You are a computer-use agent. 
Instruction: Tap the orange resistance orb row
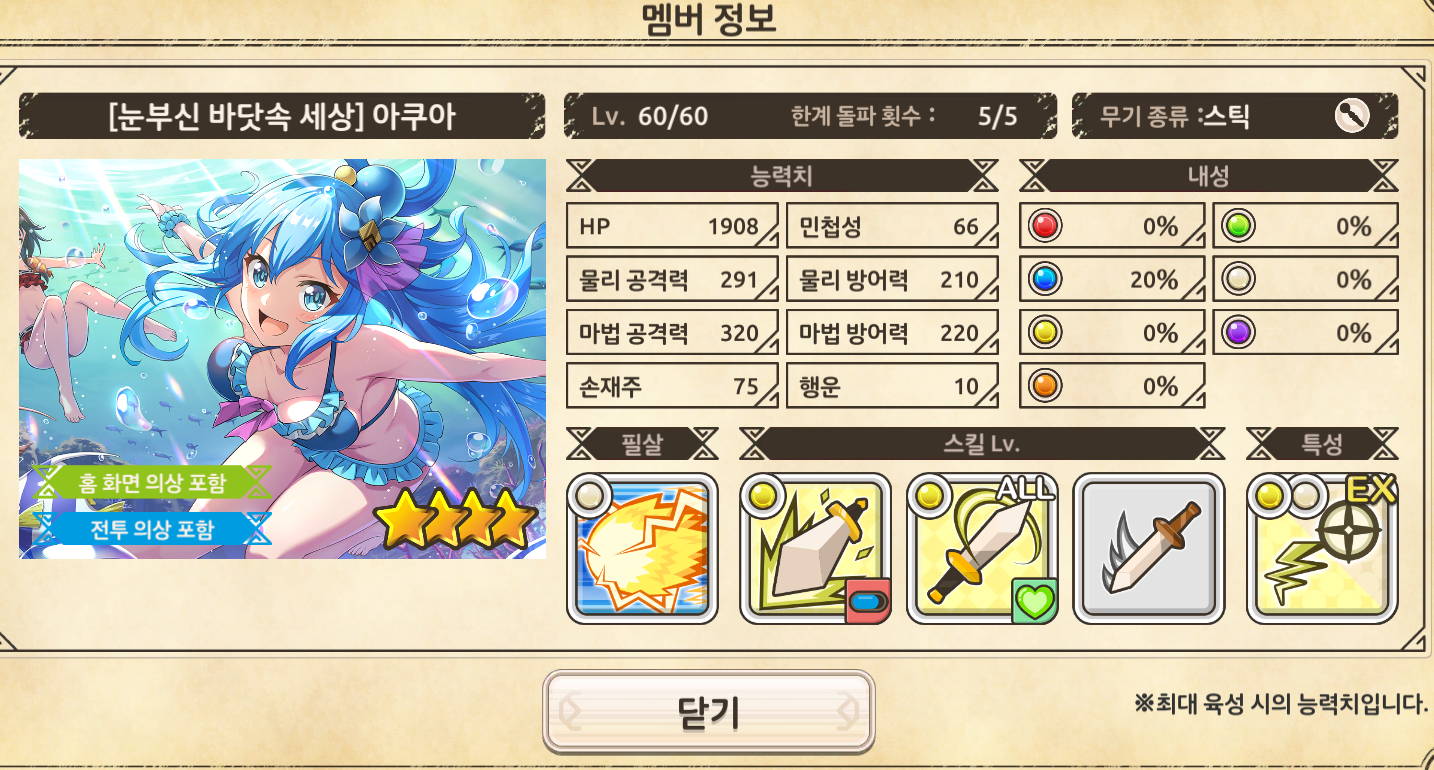tap(1112, 386)
